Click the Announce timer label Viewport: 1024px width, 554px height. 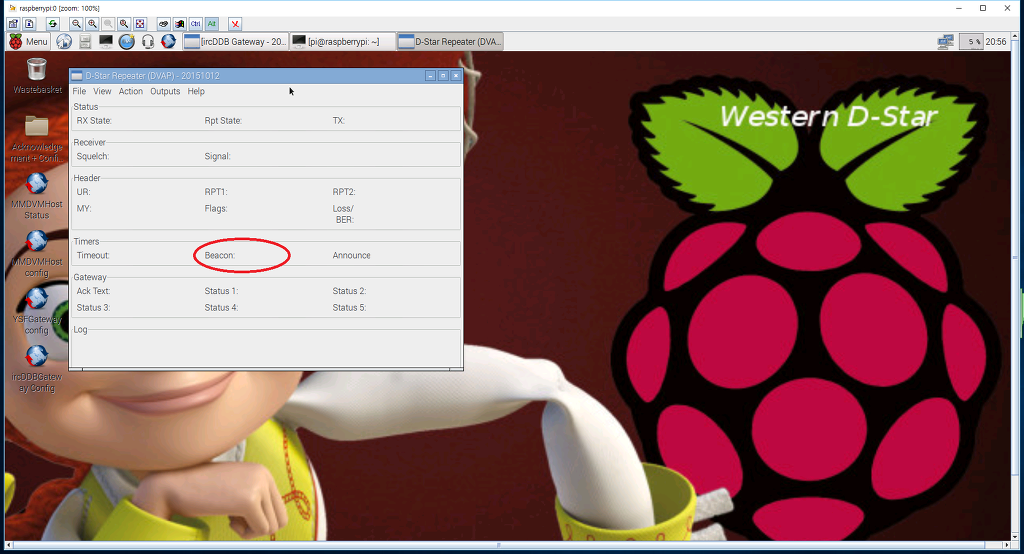pos(351,255)
